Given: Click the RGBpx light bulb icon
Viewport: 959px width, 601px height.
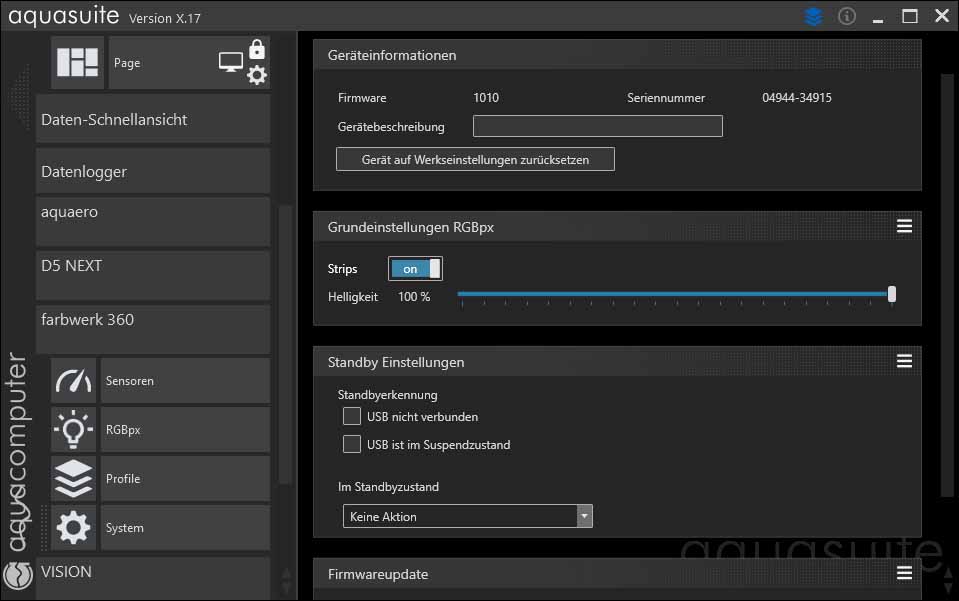Looking at the screenshot, I should coord(73,429).
